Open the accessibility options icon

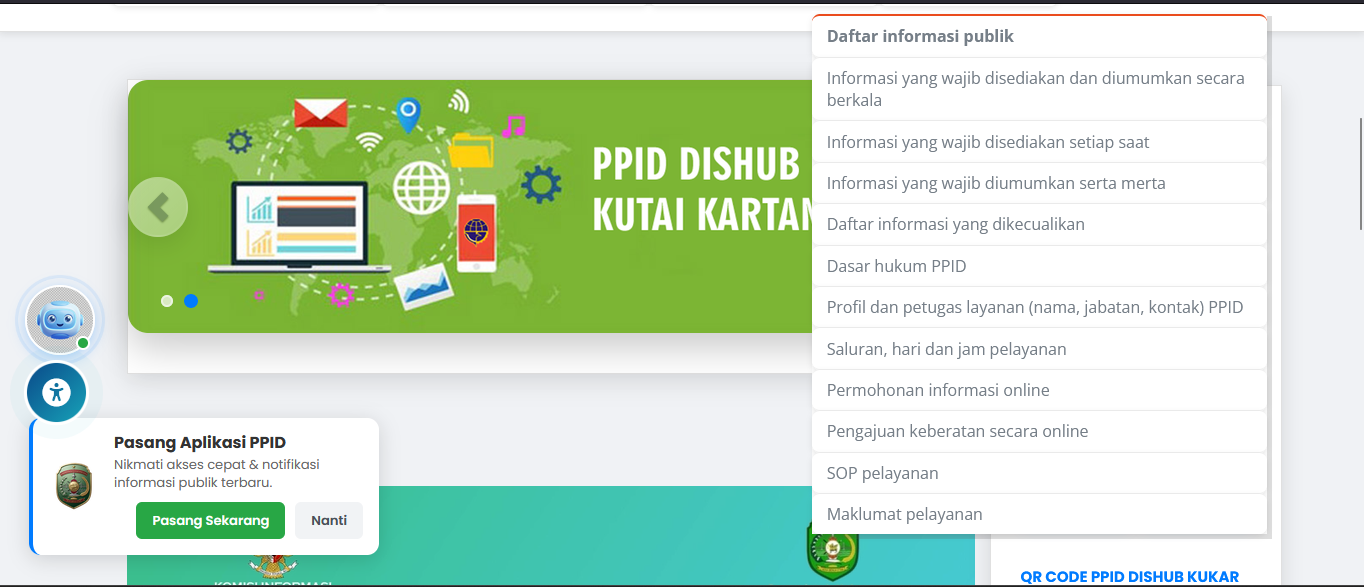(57, 392)
